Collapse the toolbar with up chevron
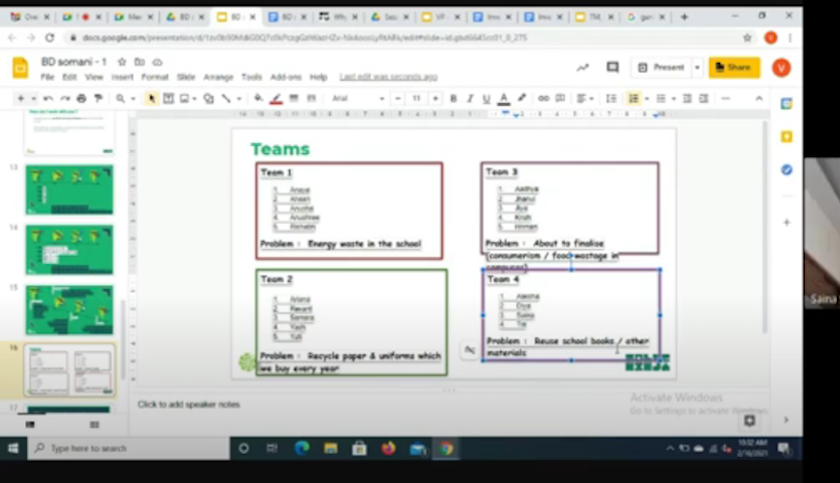This screenshot has width=840, height=483. pyautogui.click(x=759, y=99)
